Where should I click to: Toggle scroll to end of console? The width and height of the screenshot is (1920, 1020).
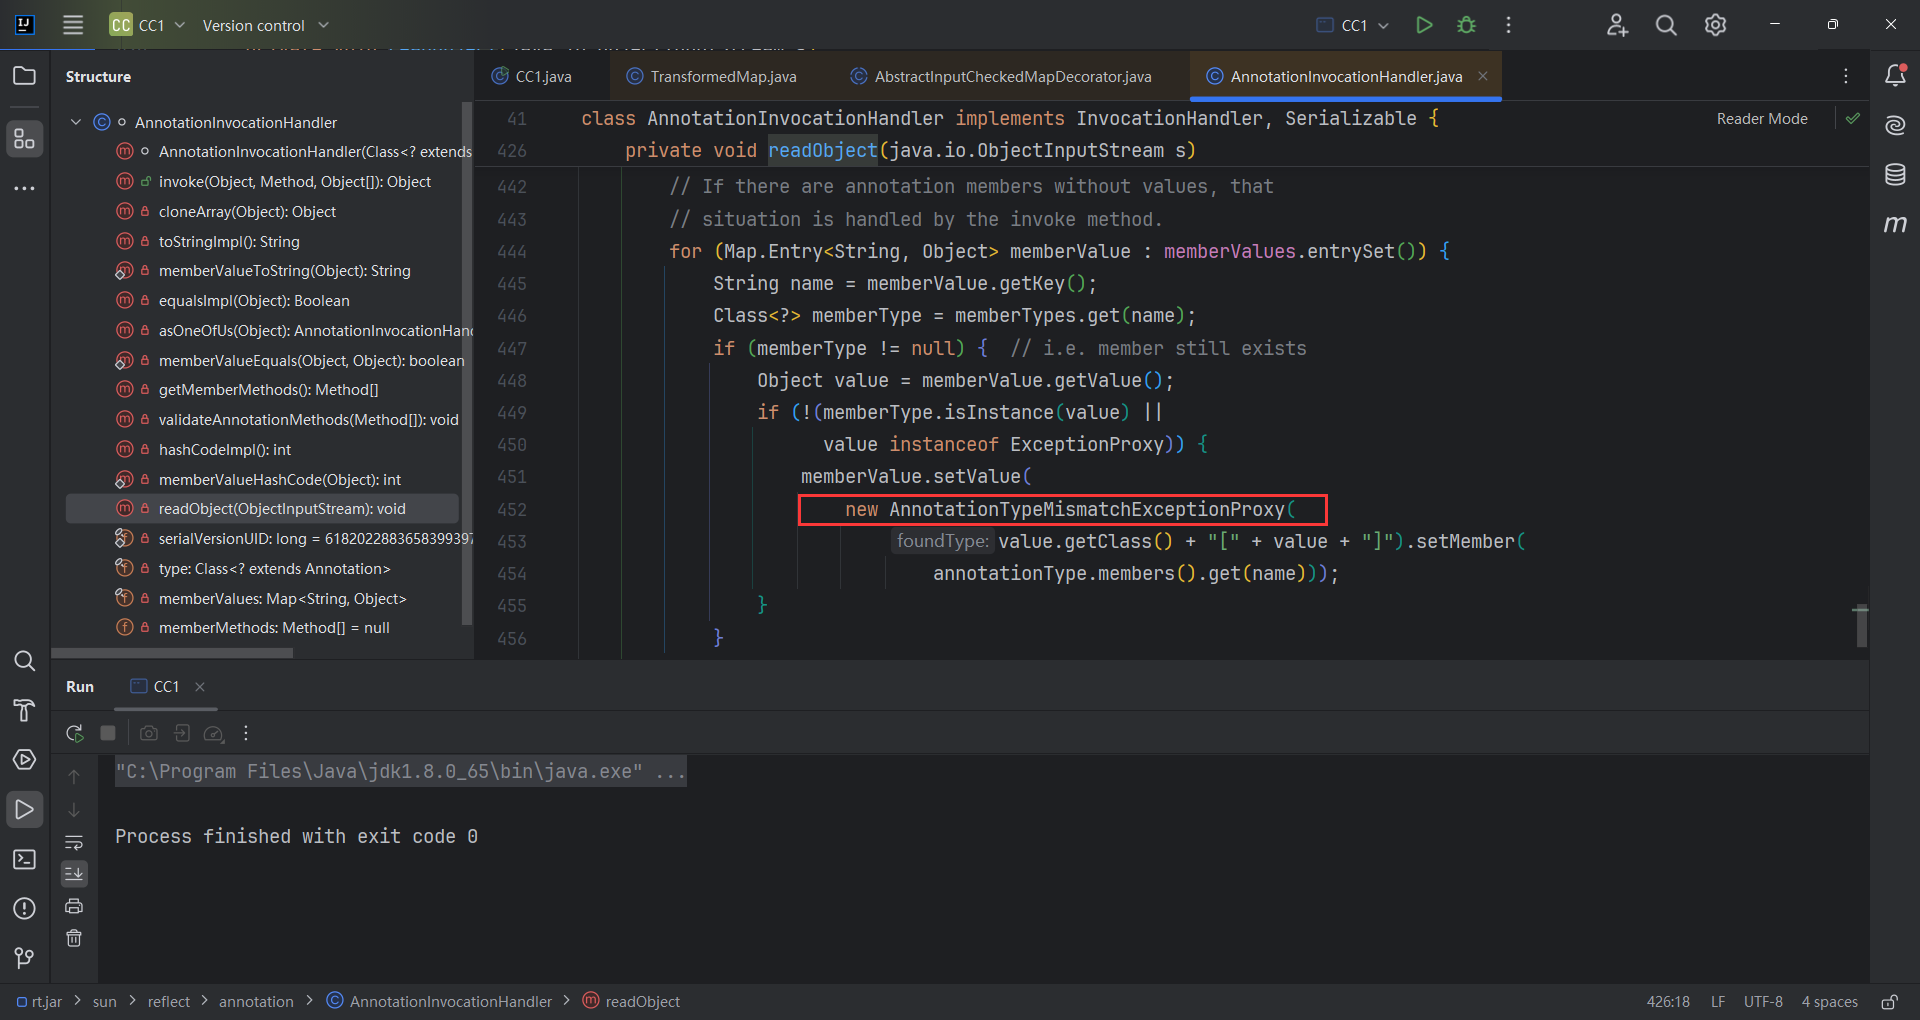[x=74, y=874]
